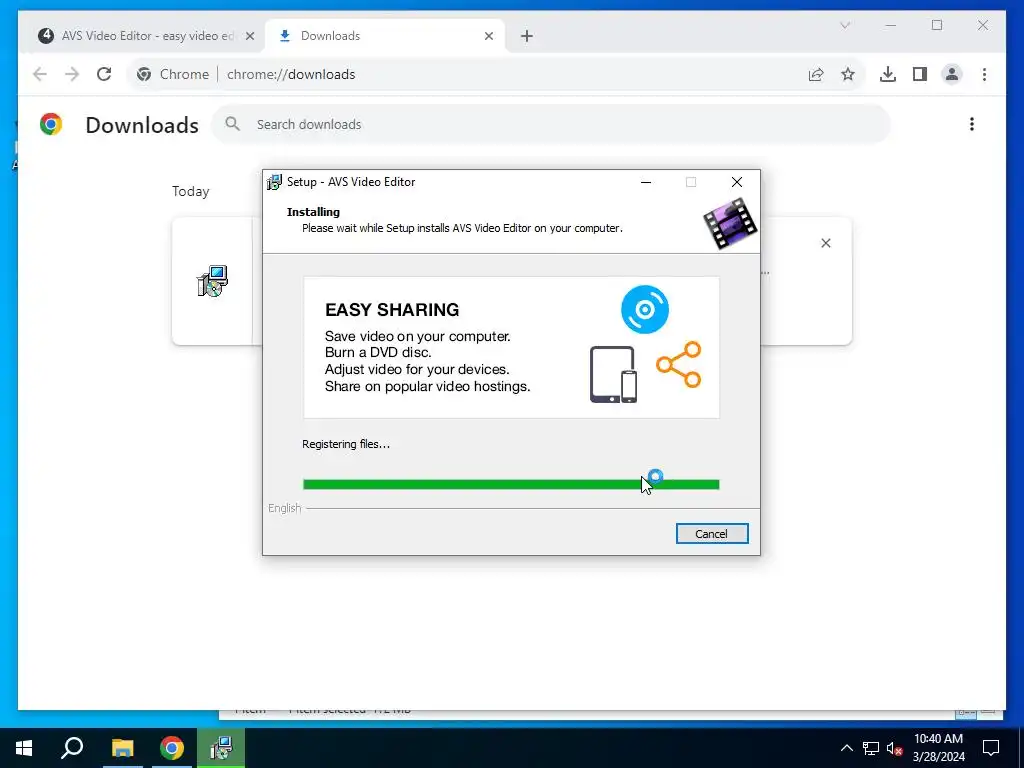
Task: Click the tablet and phone devices icon
Action: point(613,374)
